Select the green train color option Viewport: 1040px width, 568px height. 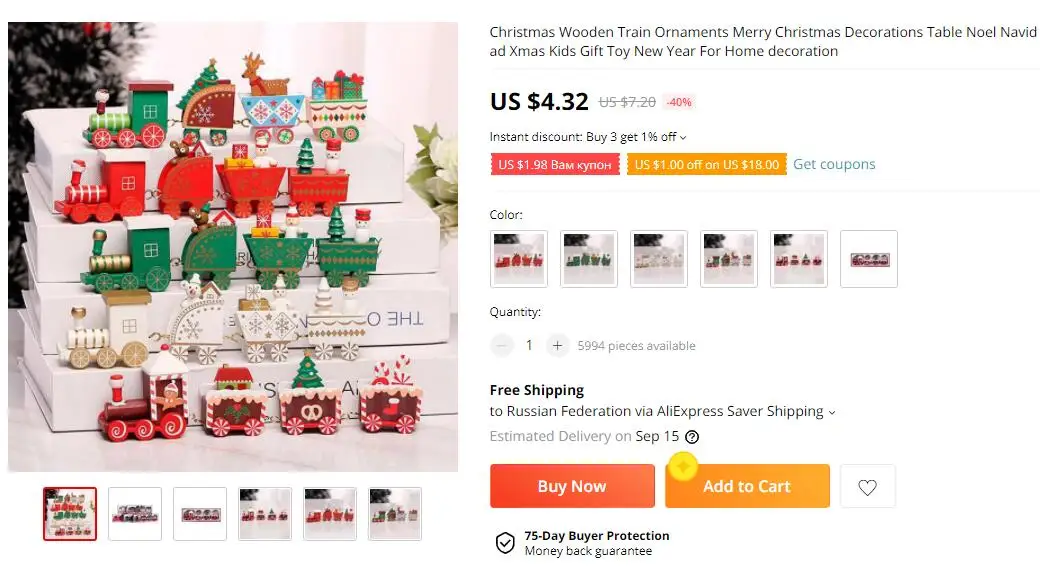[x=589, y=259]
